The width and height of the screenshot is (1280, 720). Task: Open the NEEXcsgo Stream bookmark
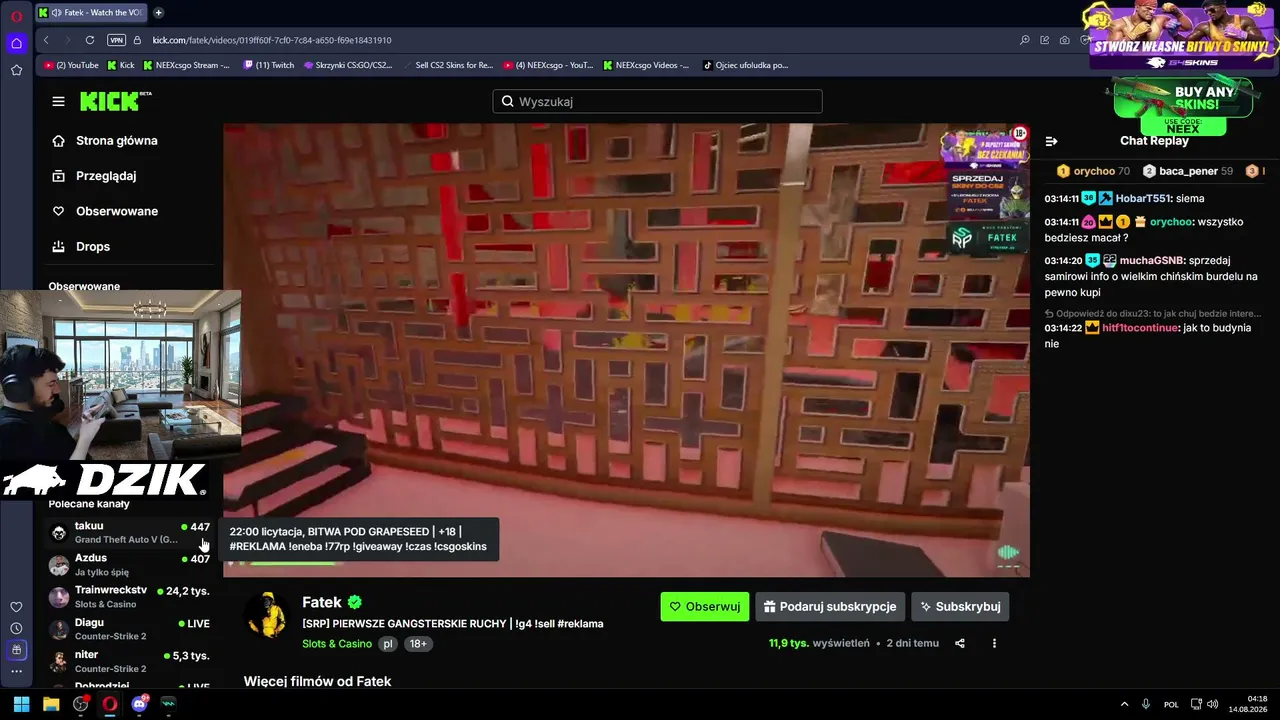point(186,65)
